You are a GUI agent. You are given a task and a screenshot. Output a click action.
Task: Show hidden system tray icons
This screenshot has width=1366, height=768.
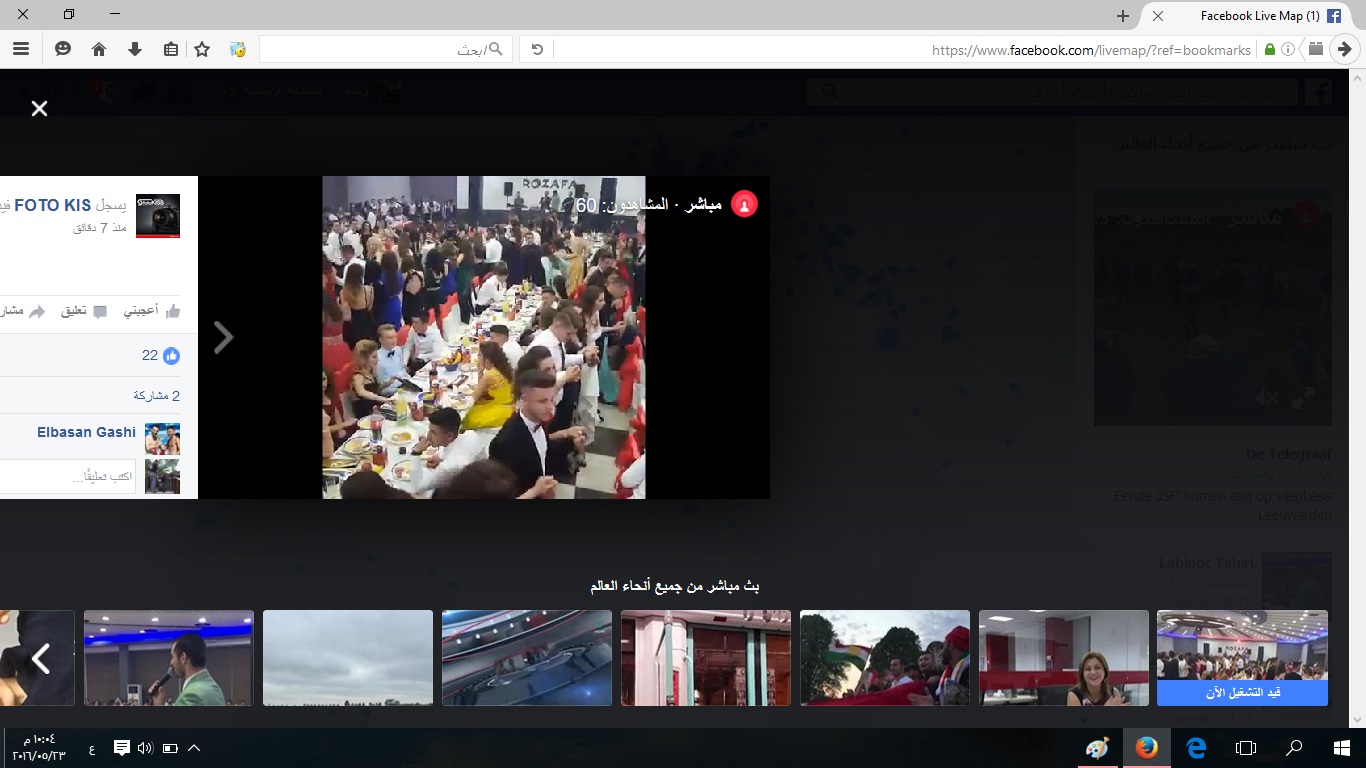pyautogui.click(x=194, y=748)
